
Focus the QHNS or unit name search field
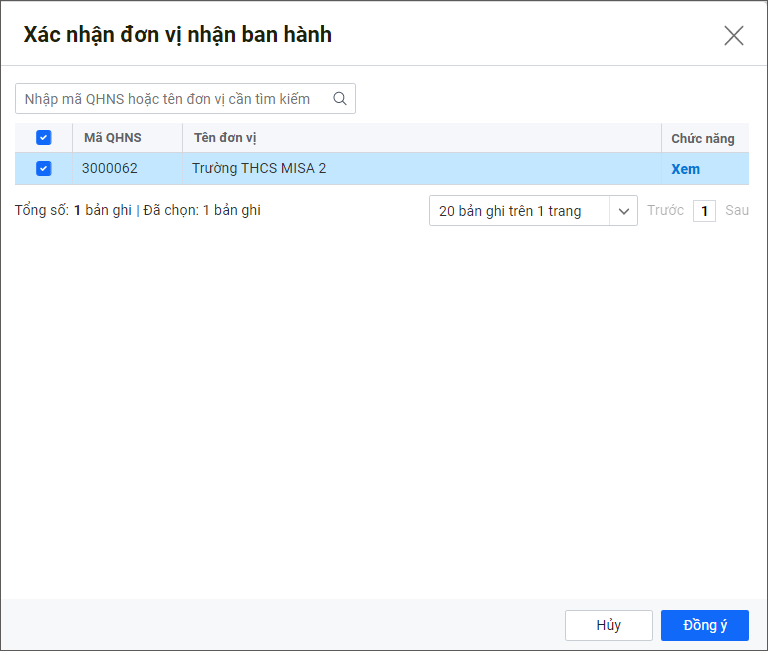pyautogui.click(x=170, y=99)
